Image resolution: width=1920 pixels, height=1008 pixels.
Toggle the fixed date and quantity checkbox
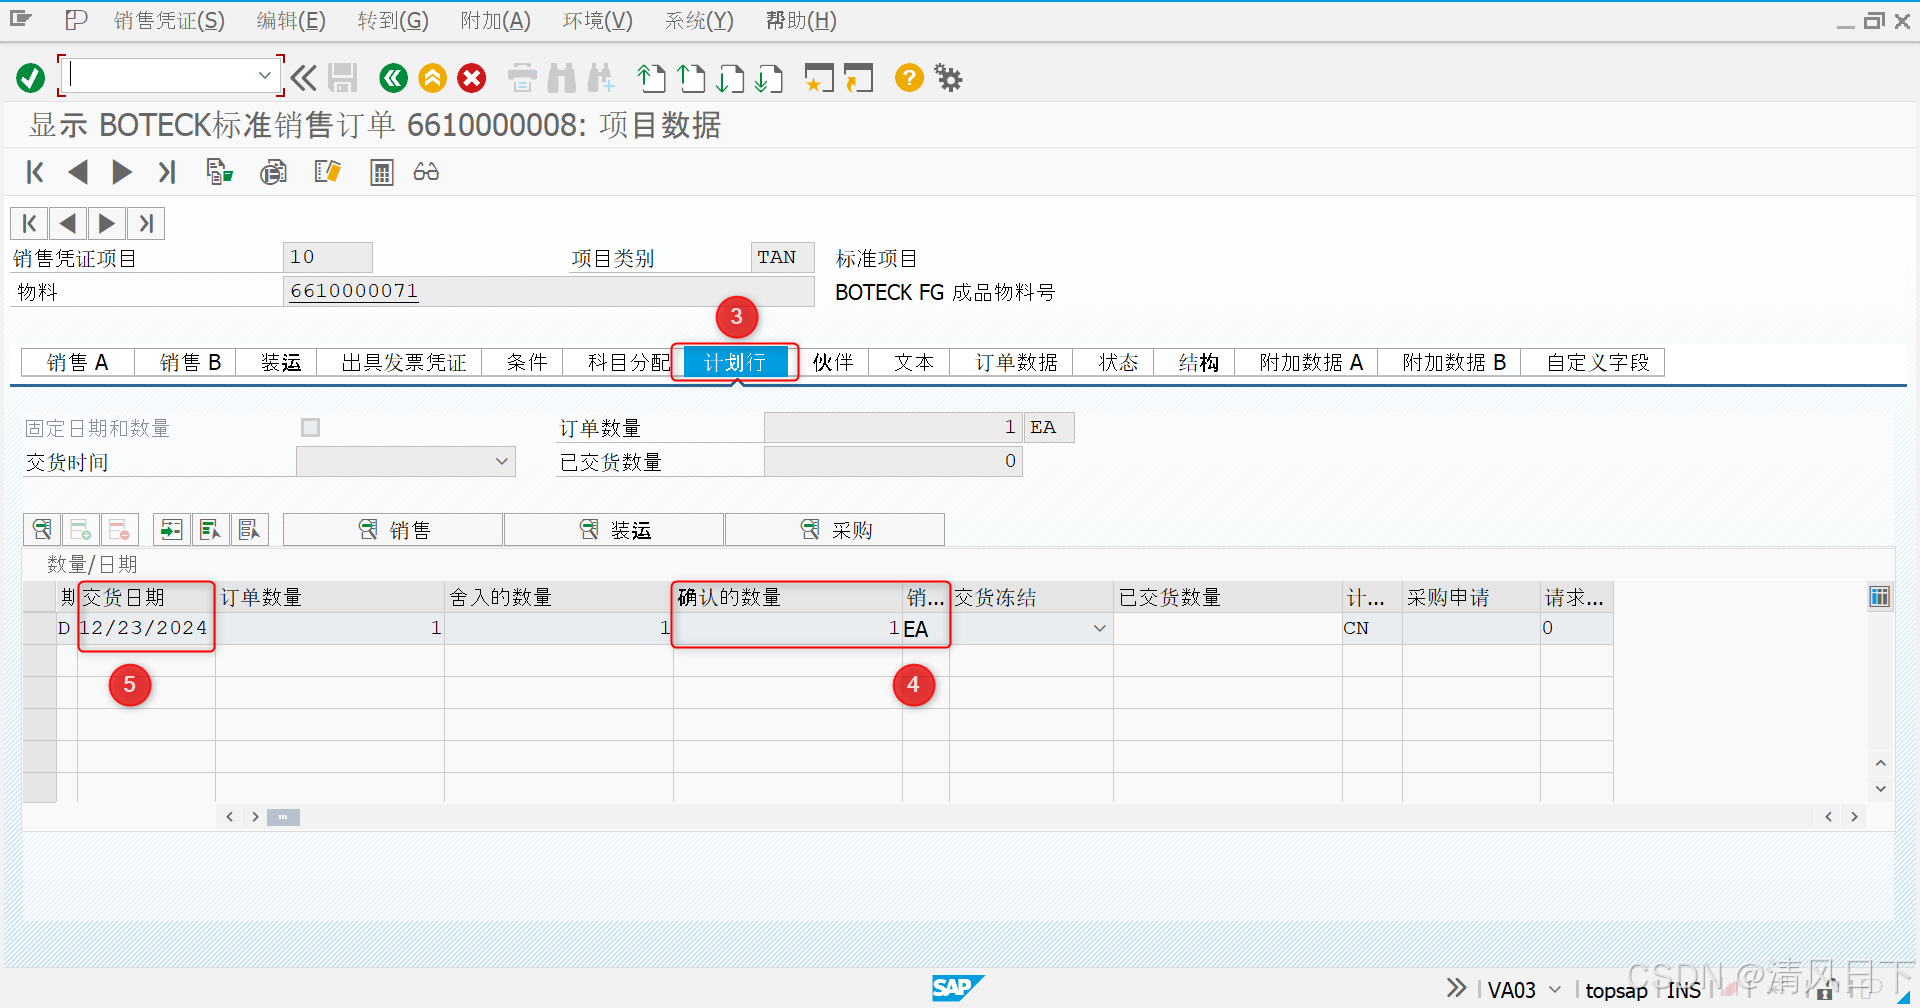click(311, 428)
